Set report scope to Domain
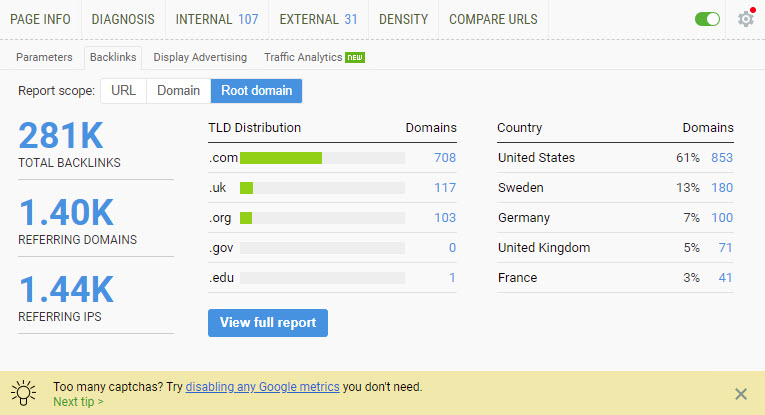The height and width of the screenshot is (415, 765). [x=178, y=91]
